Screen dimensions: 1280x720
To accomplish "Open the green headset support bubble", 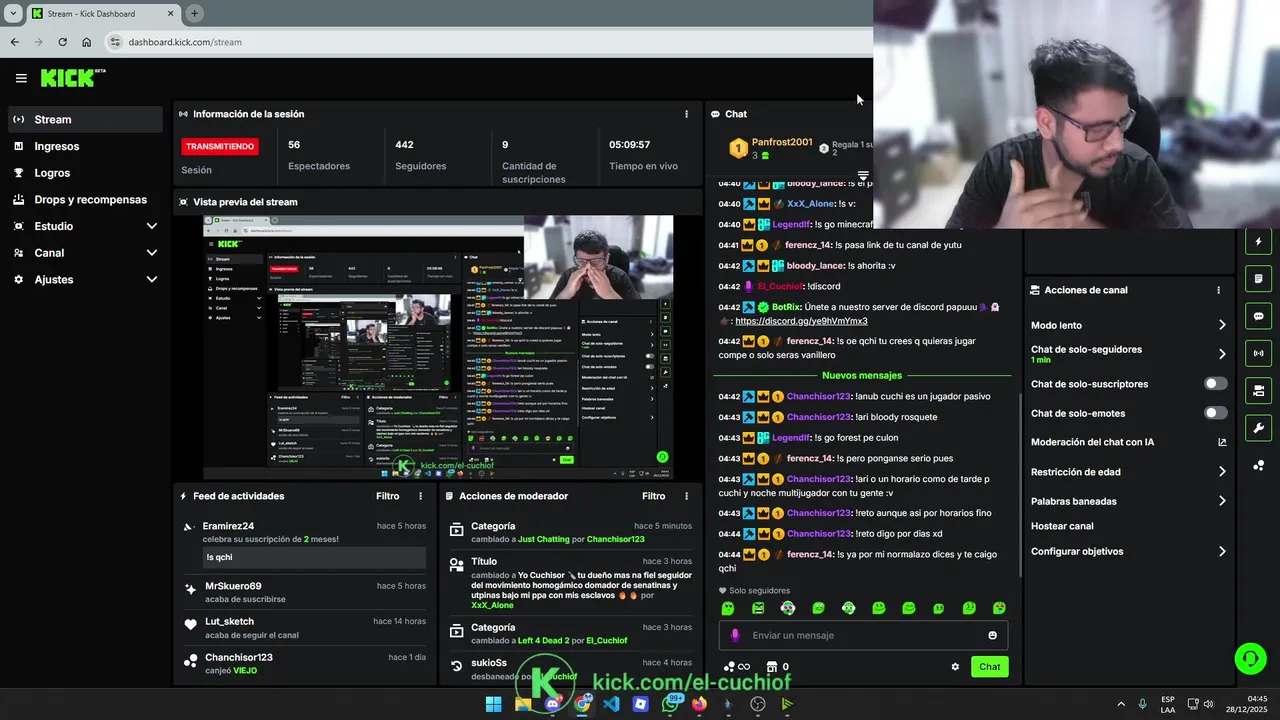I will pyautogui.click(x=1250, y=658).
